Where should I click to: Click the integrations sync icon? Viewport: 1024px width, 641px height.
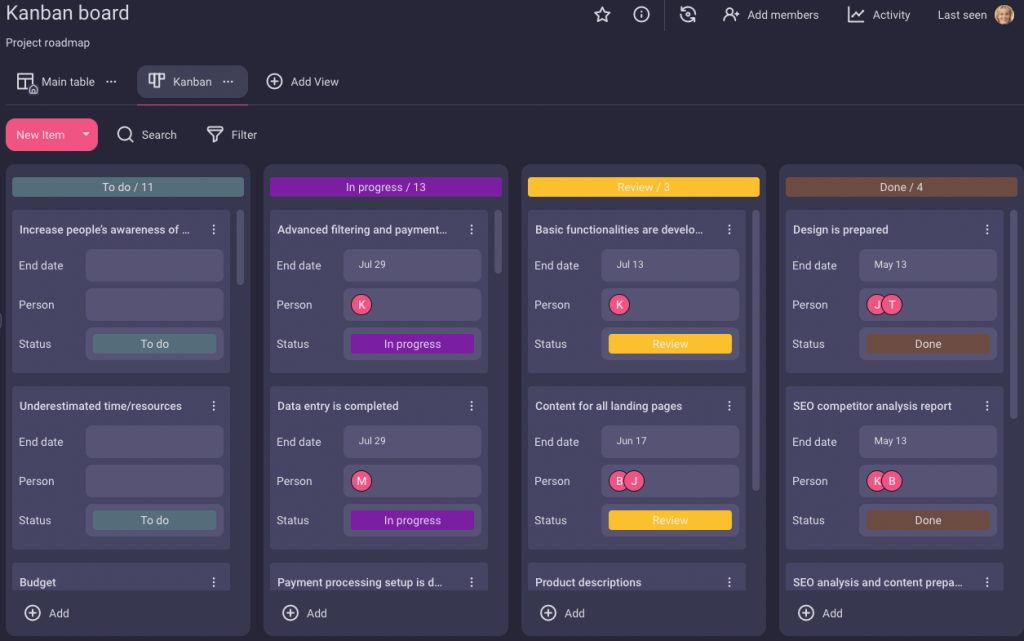click(x=687, y=15)
